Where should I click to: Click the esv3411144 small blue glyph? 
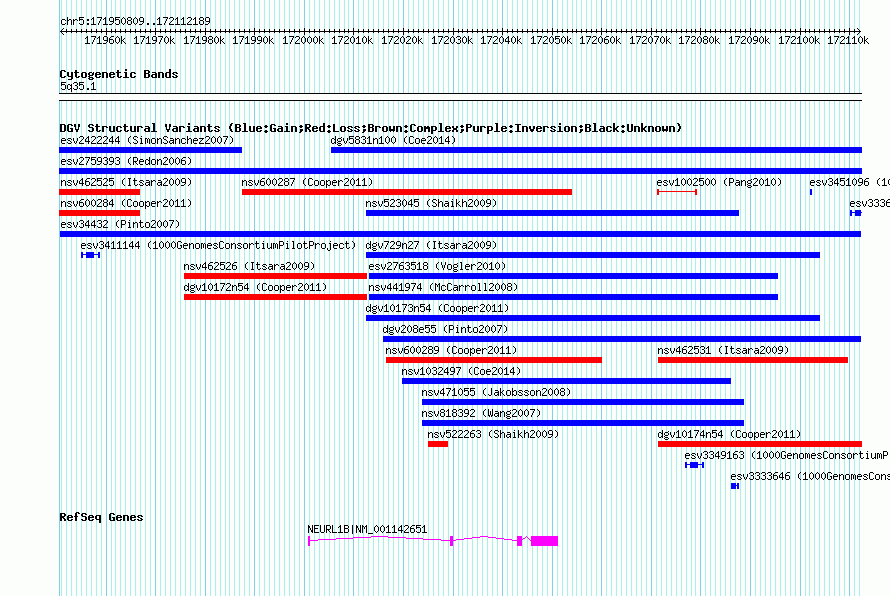90,255
